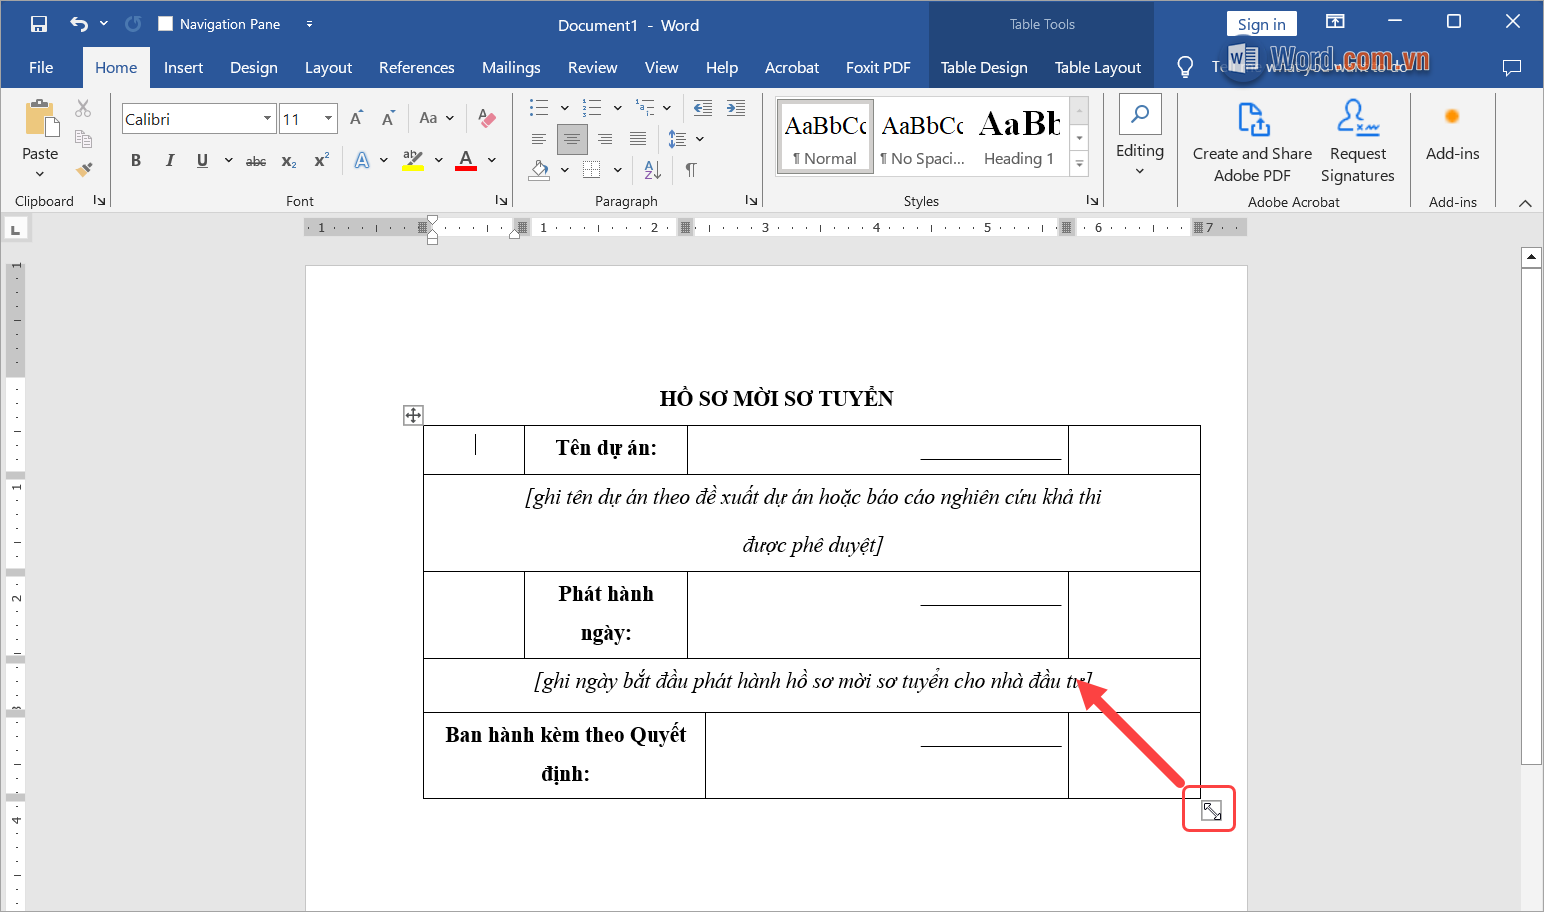Toggle center alignment

pos(572,139)
